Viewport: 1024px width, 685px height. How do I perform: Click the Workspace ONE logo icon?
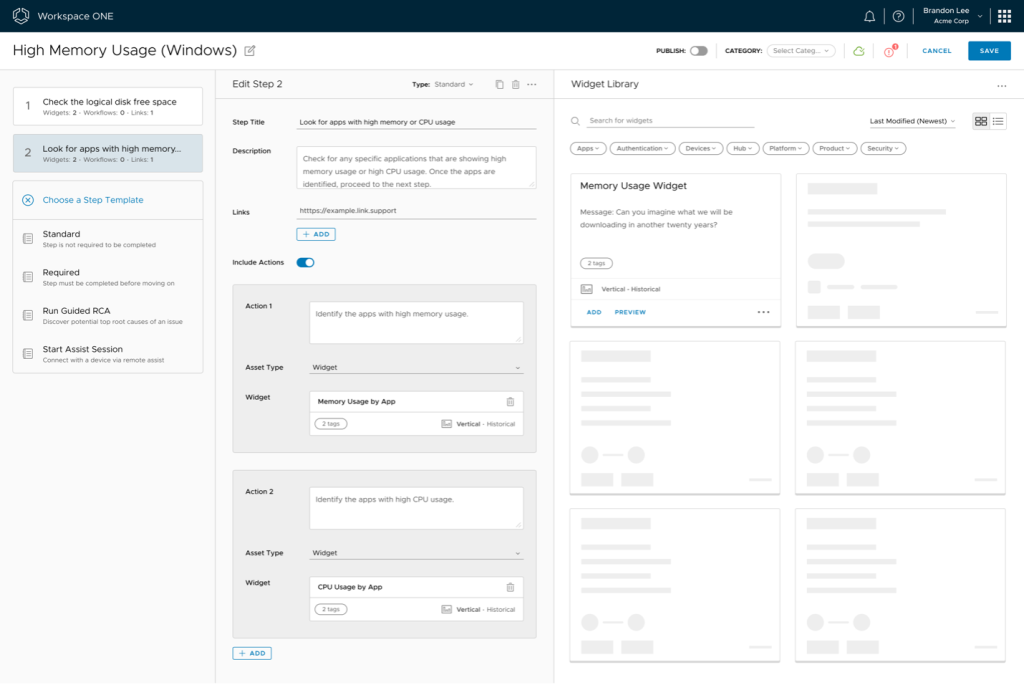point(21,16)
